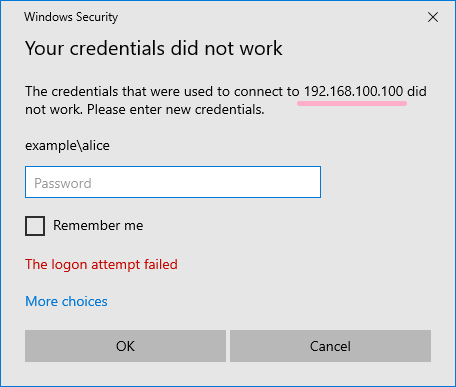Select the "Your credentials did not work" heading

point(154,48)
